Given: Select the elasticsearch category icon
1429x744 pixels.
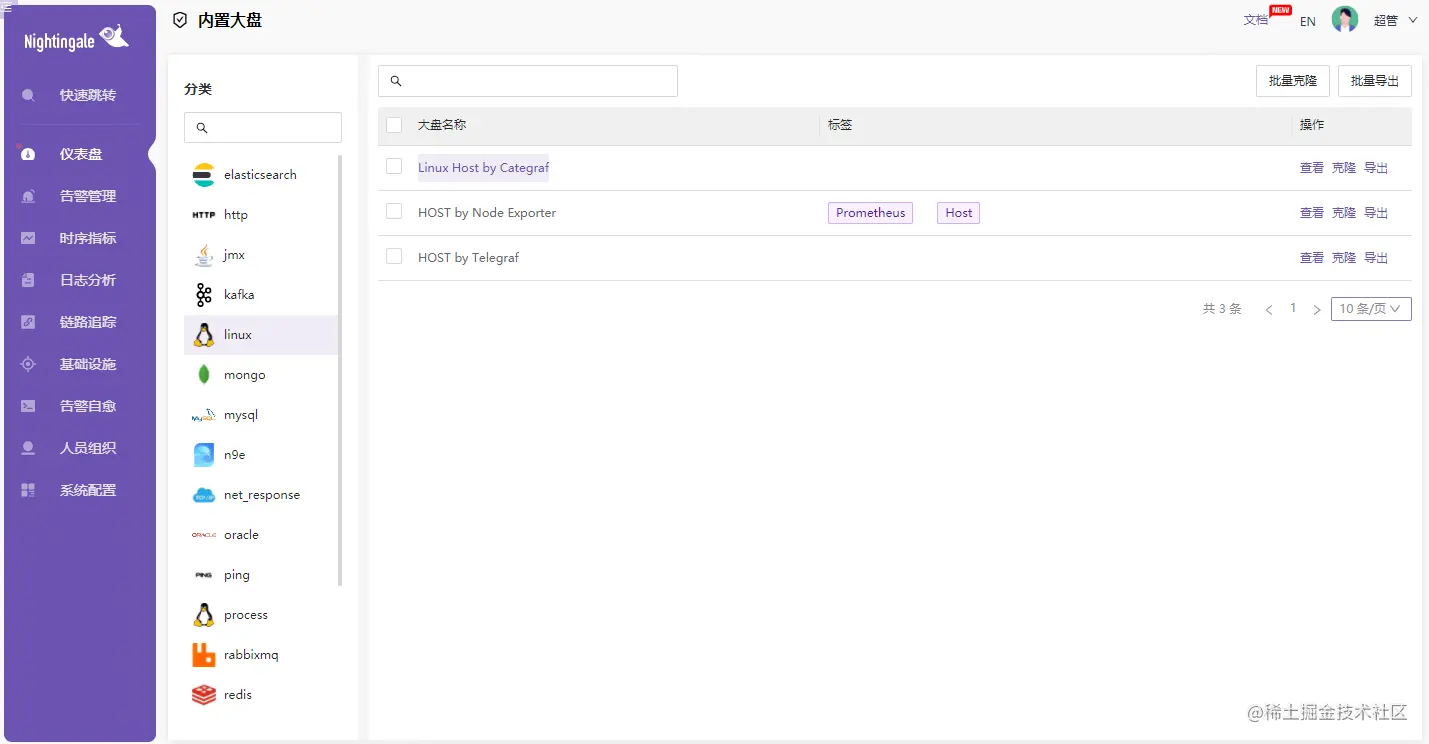Looking at the screenshot, I should click(204, 175).
